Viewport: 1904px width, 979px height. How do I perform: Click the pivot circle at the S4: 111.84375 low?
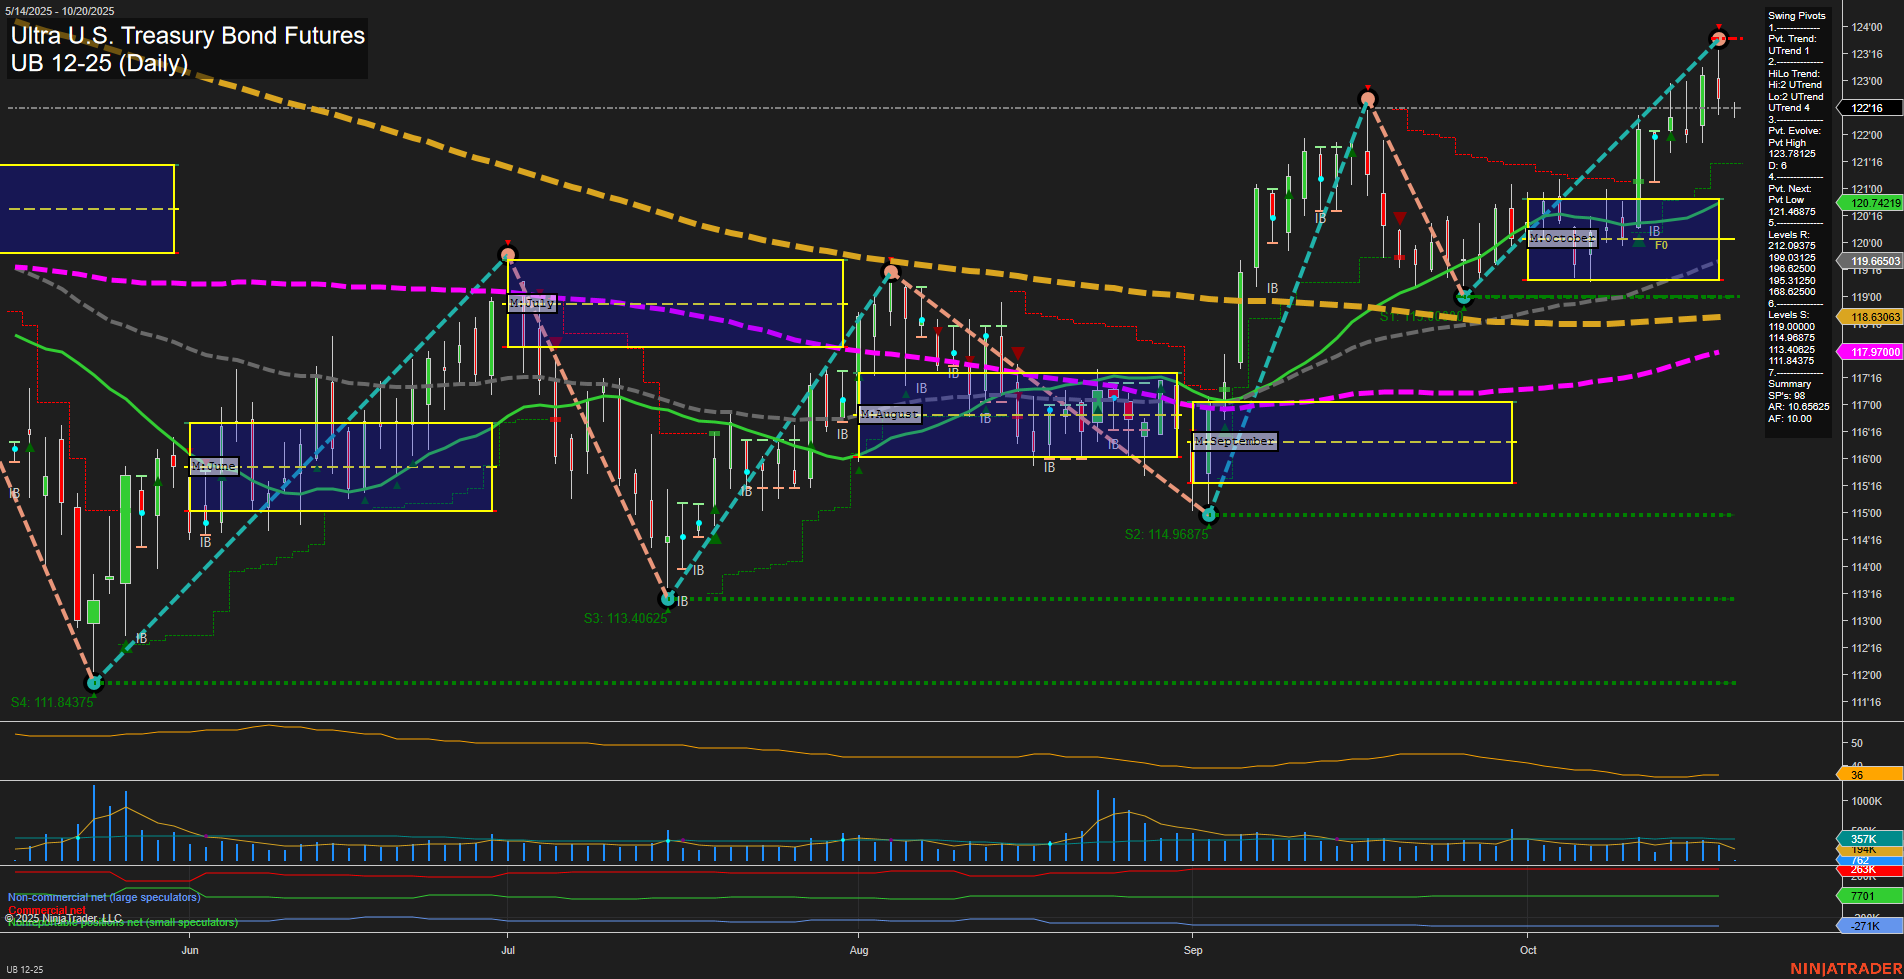(x=93, y=683)
